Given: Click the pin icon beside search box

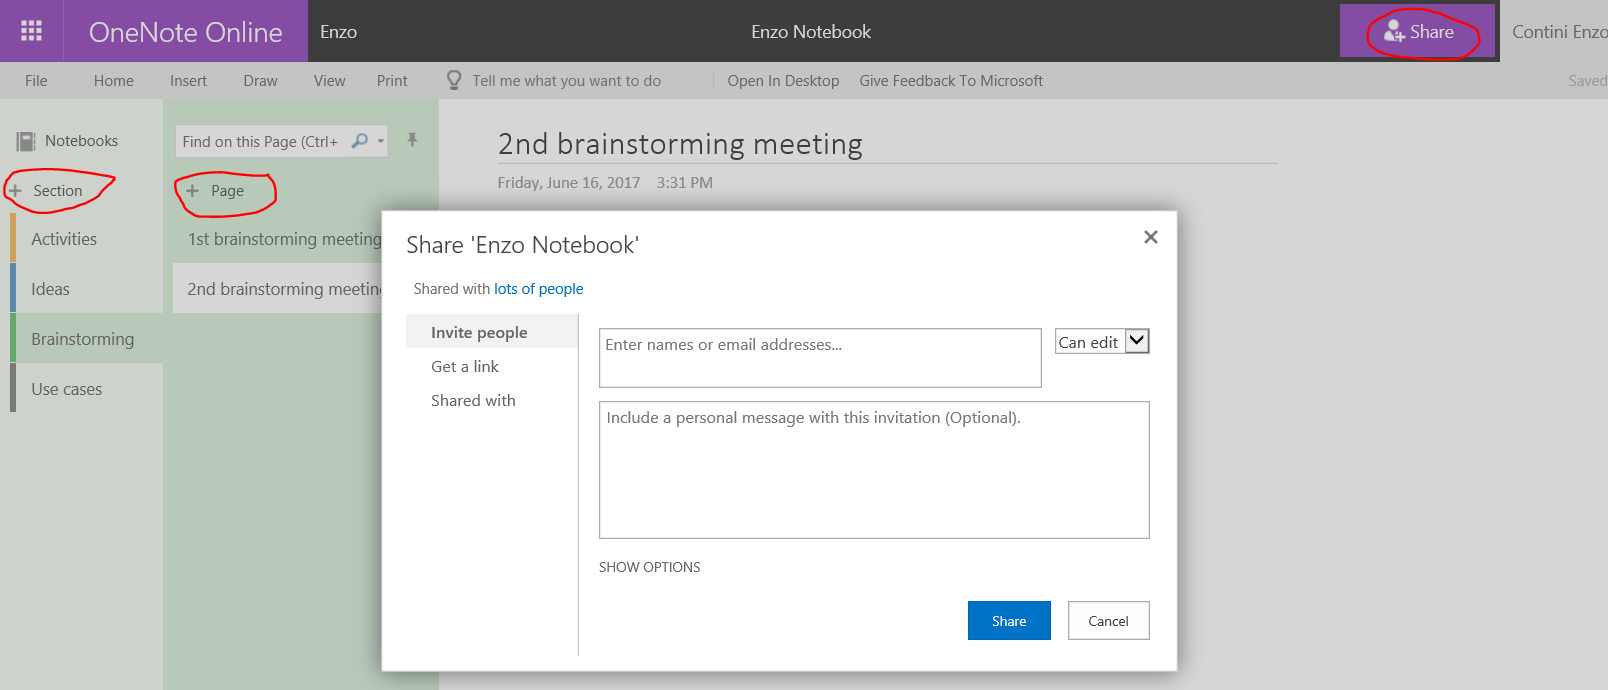Looking at the screenshot, I should (412, 140).
